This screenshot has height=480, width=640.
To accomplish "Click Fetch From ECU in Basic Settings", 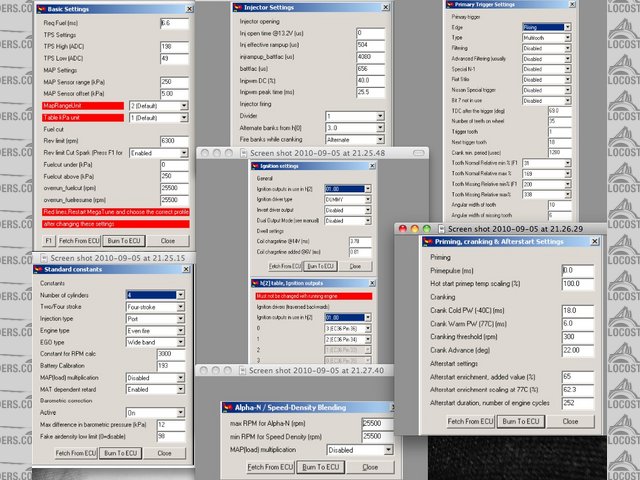I will [79, 241].
